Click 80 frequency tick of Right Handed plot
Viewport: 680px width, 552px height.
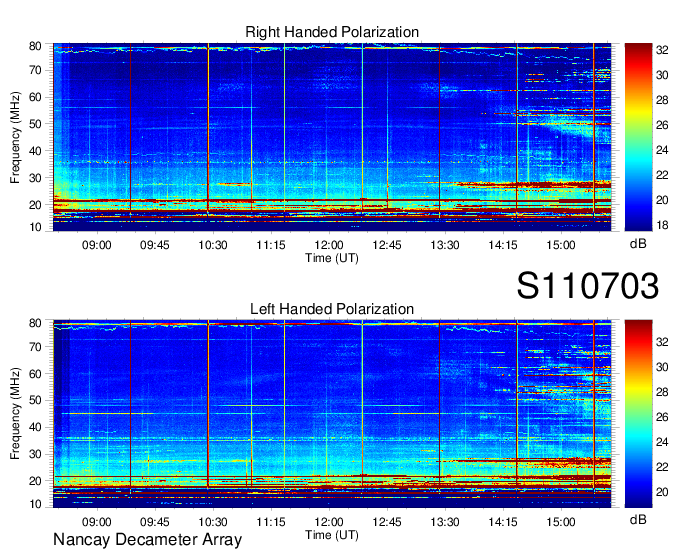(x=35, y=46)
